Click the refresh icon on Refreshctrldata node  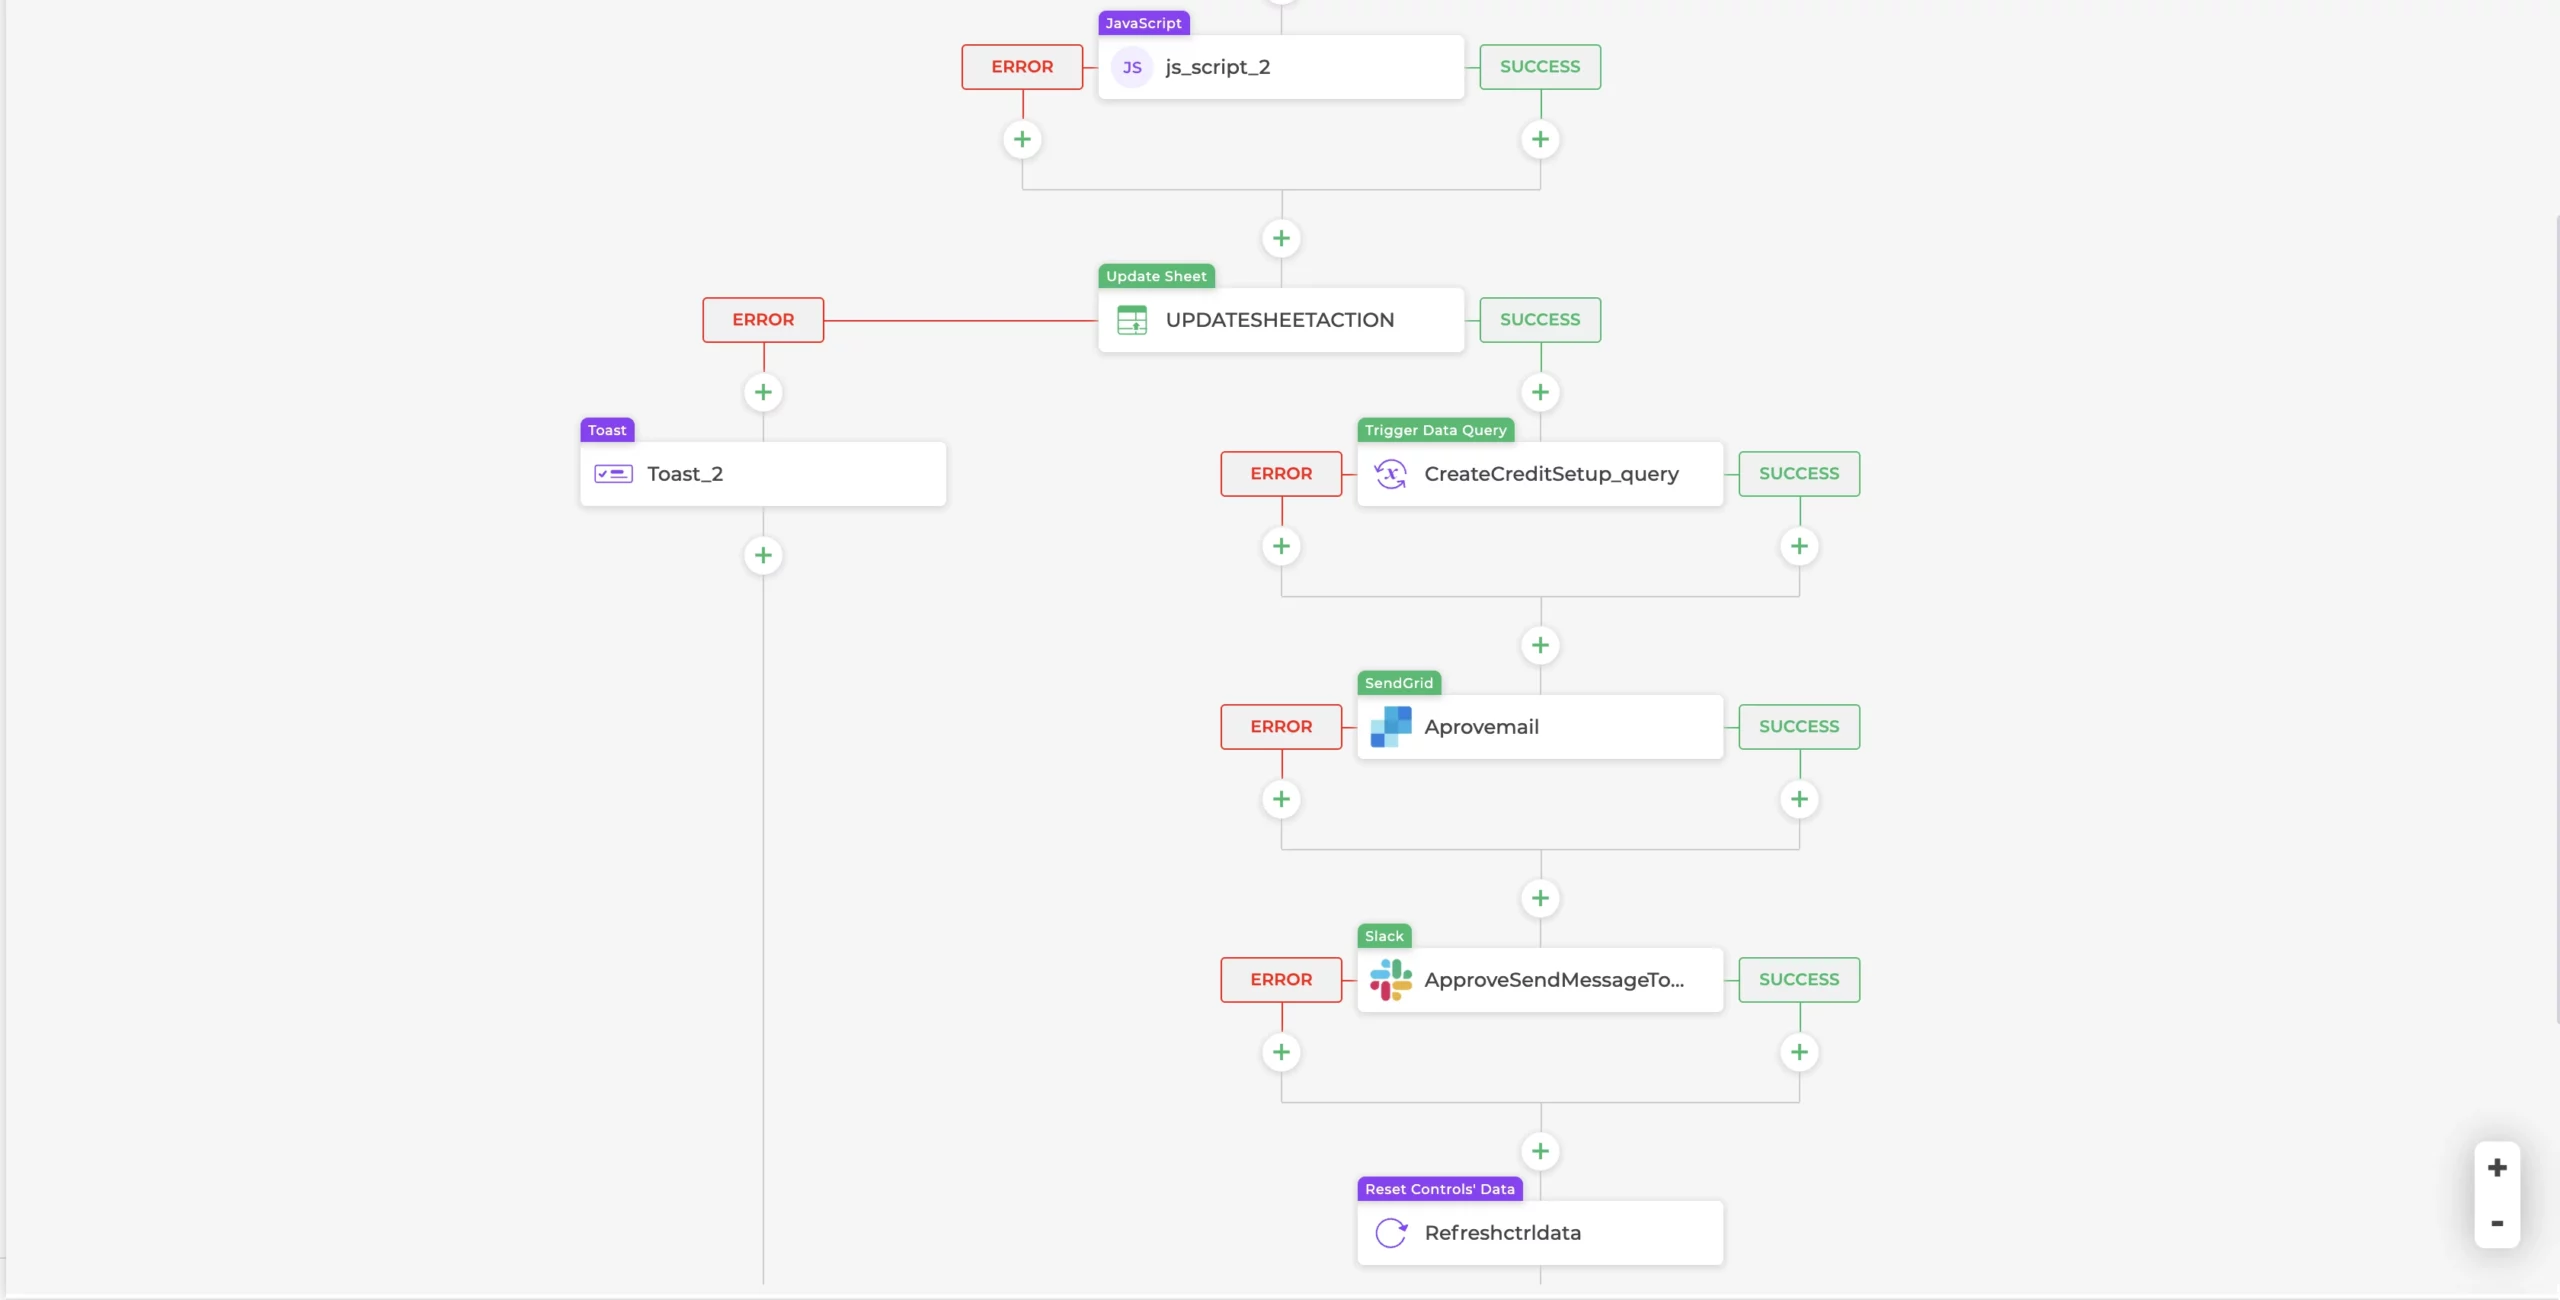[x=1390, y=1233]
